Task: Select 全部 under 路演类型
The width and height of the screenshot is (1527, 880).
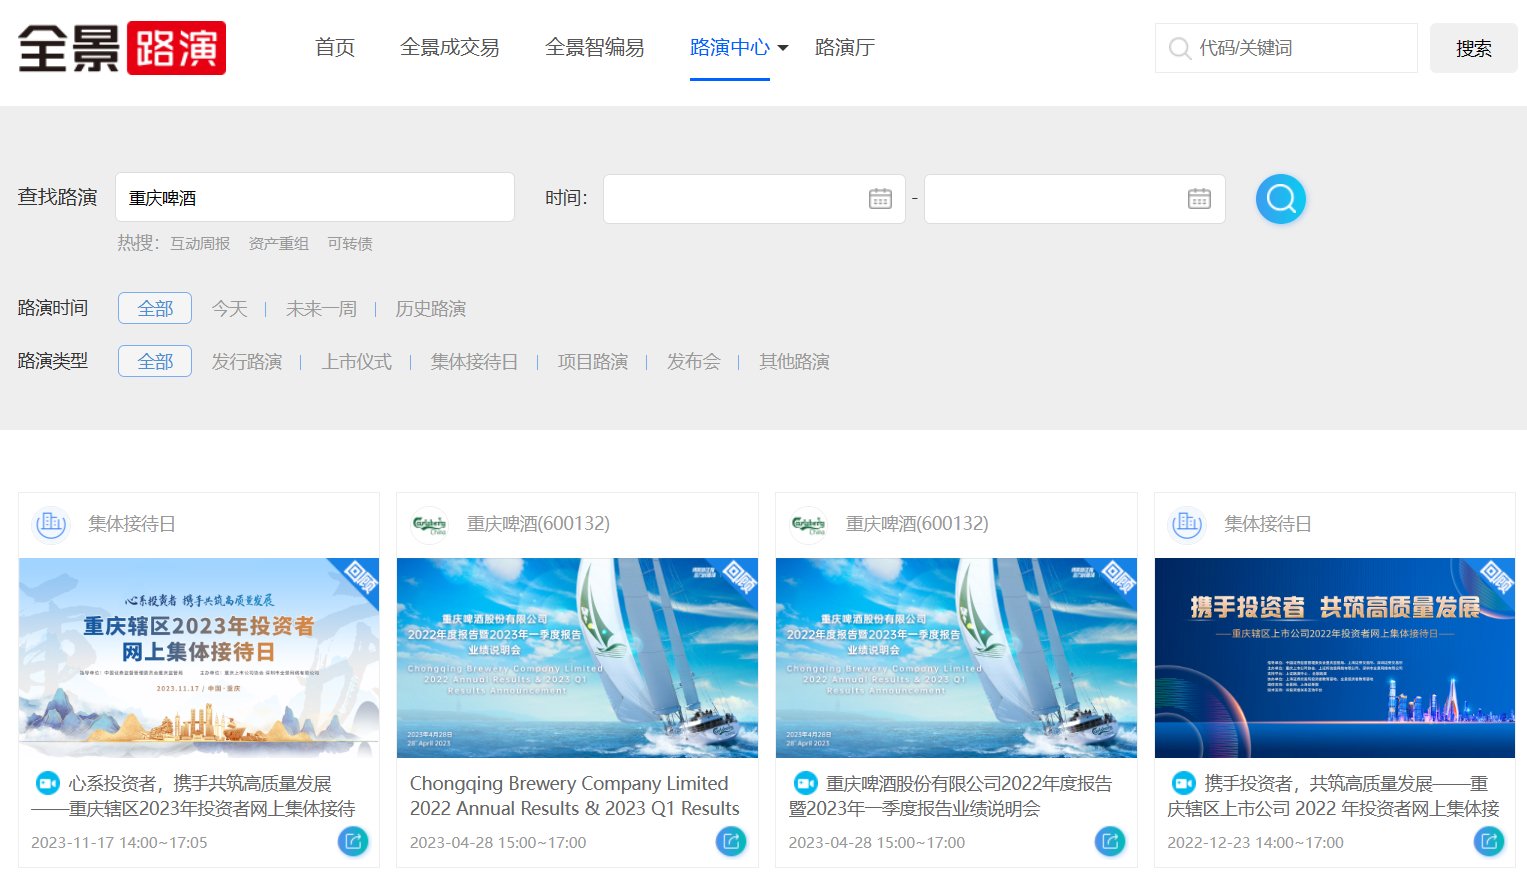Action: pos(155,361)
